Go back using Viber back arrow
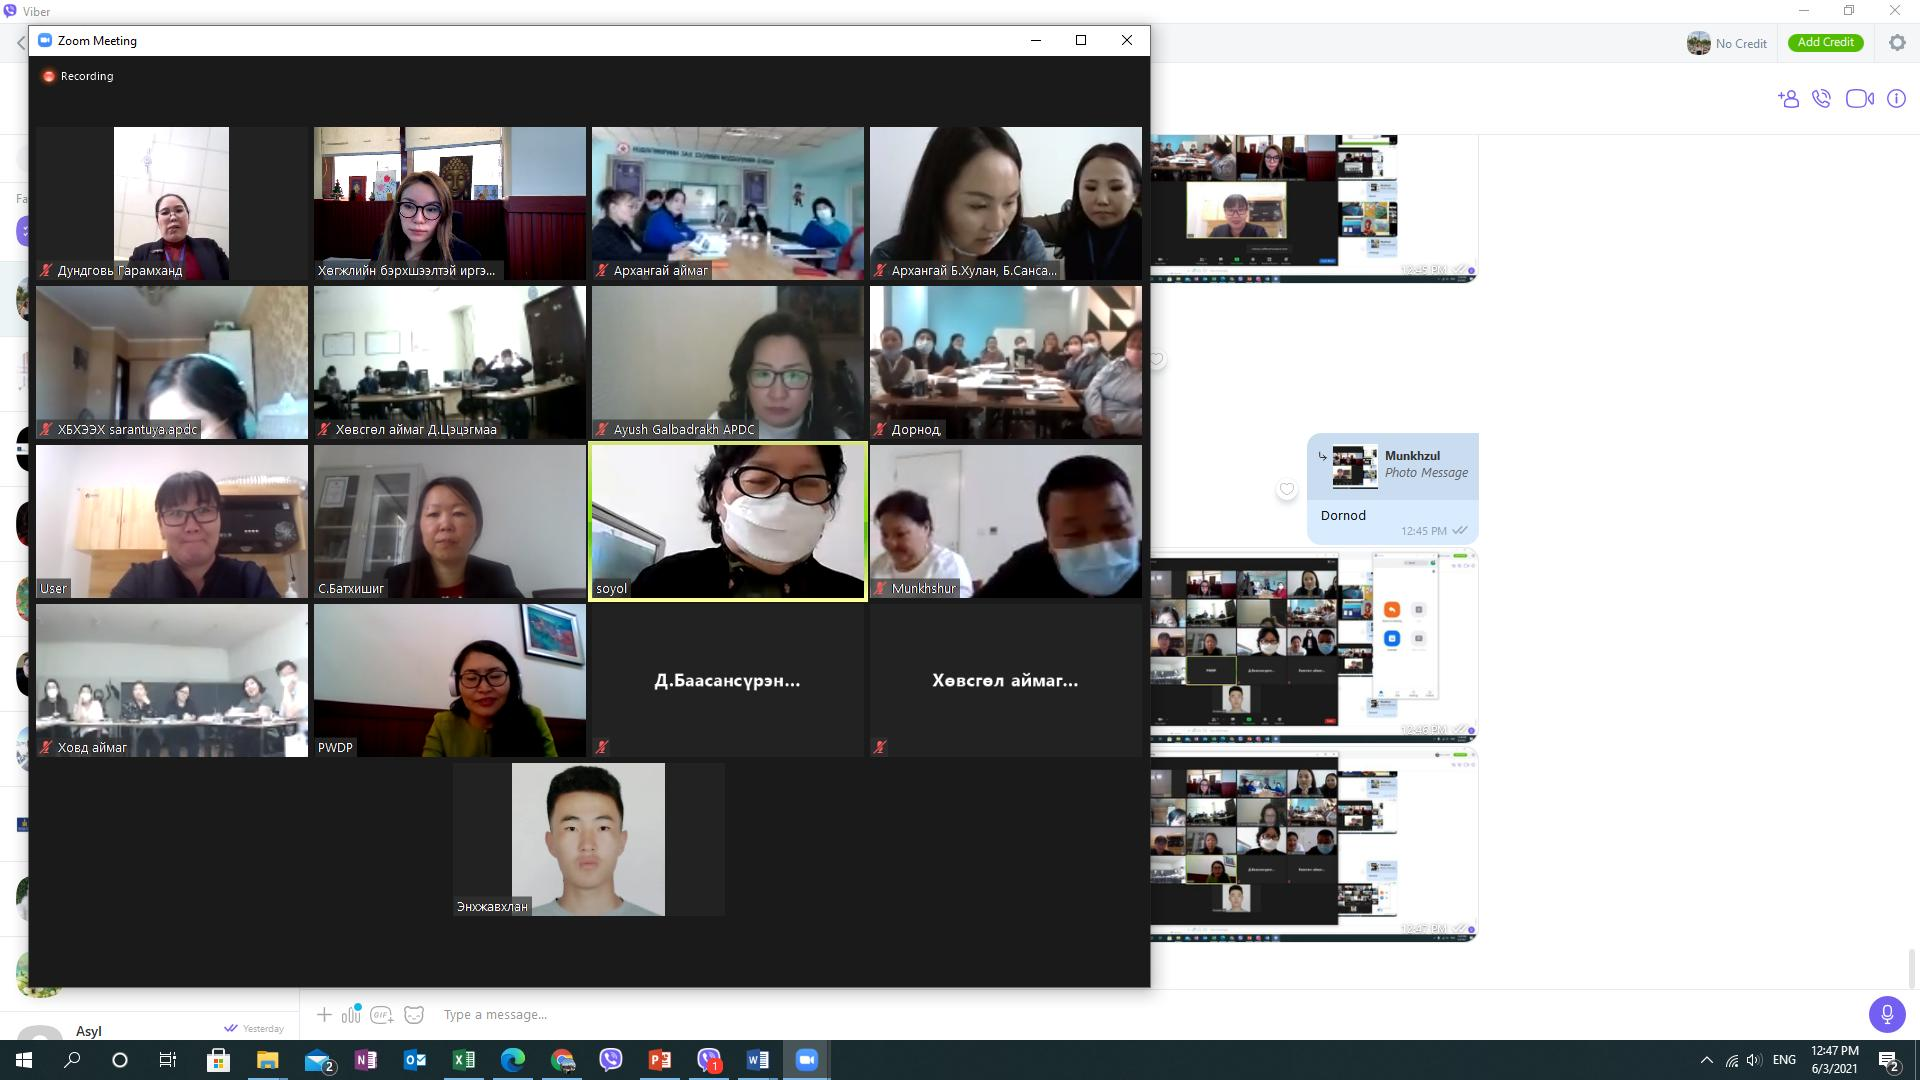 click(x=21, y=42)
